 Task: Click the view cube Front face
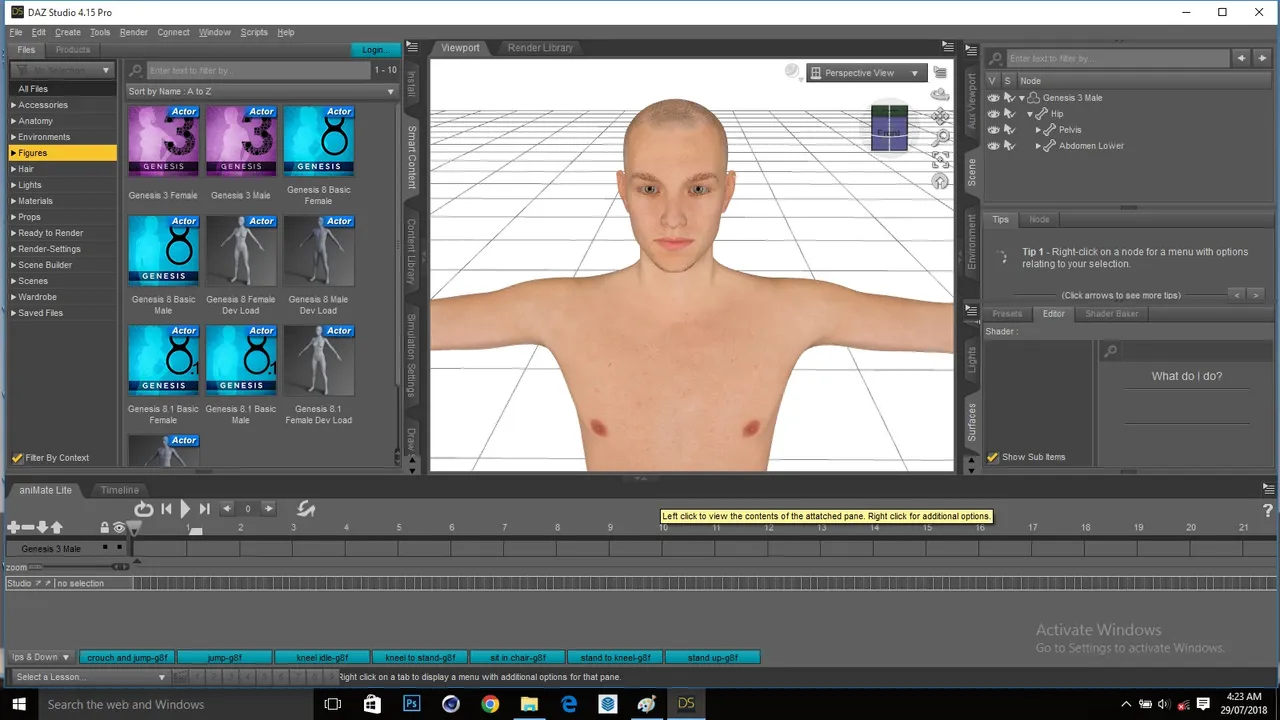pos(889,133)
